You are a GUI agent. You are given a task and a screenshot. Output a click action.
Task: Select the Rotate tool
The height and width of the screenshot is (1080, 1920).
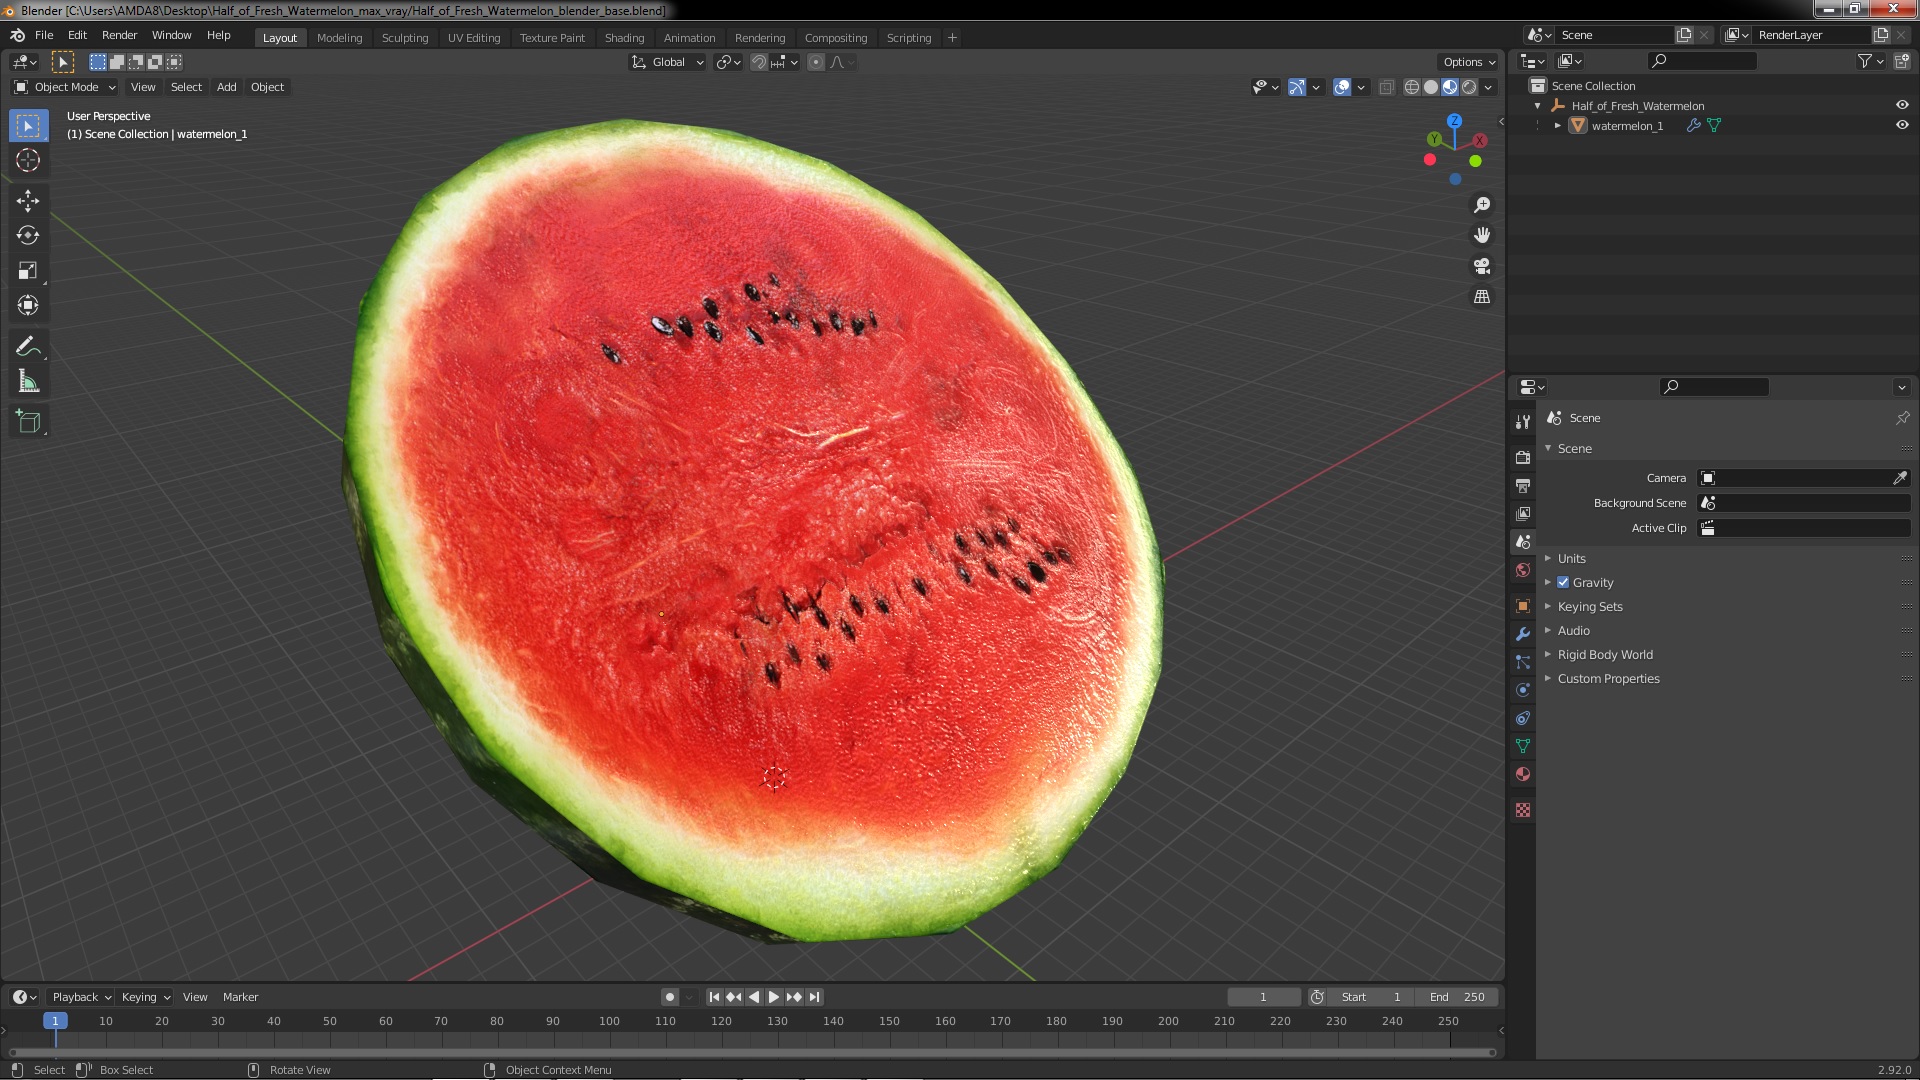point(28,235)
